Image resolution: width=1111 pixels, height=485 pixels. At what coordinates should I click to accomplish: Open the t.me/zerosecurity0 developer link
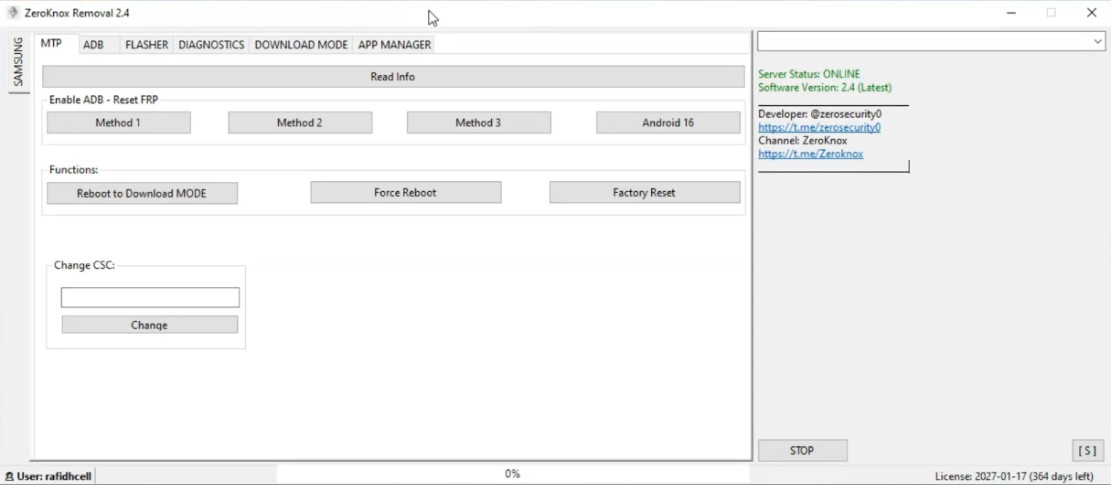[819, 128]
